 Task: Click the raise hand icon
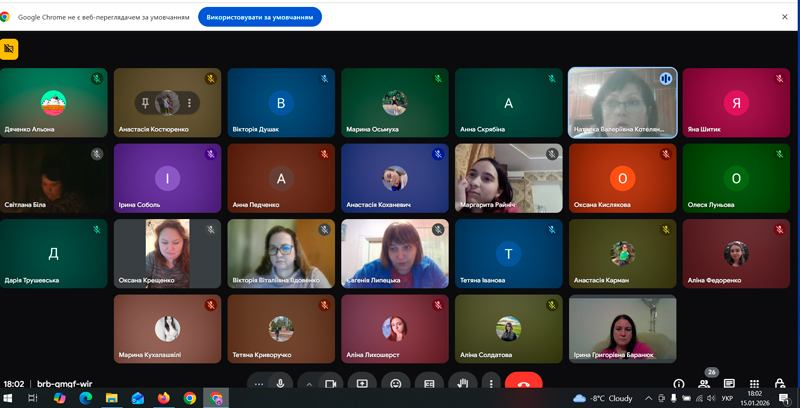[462, 383]
